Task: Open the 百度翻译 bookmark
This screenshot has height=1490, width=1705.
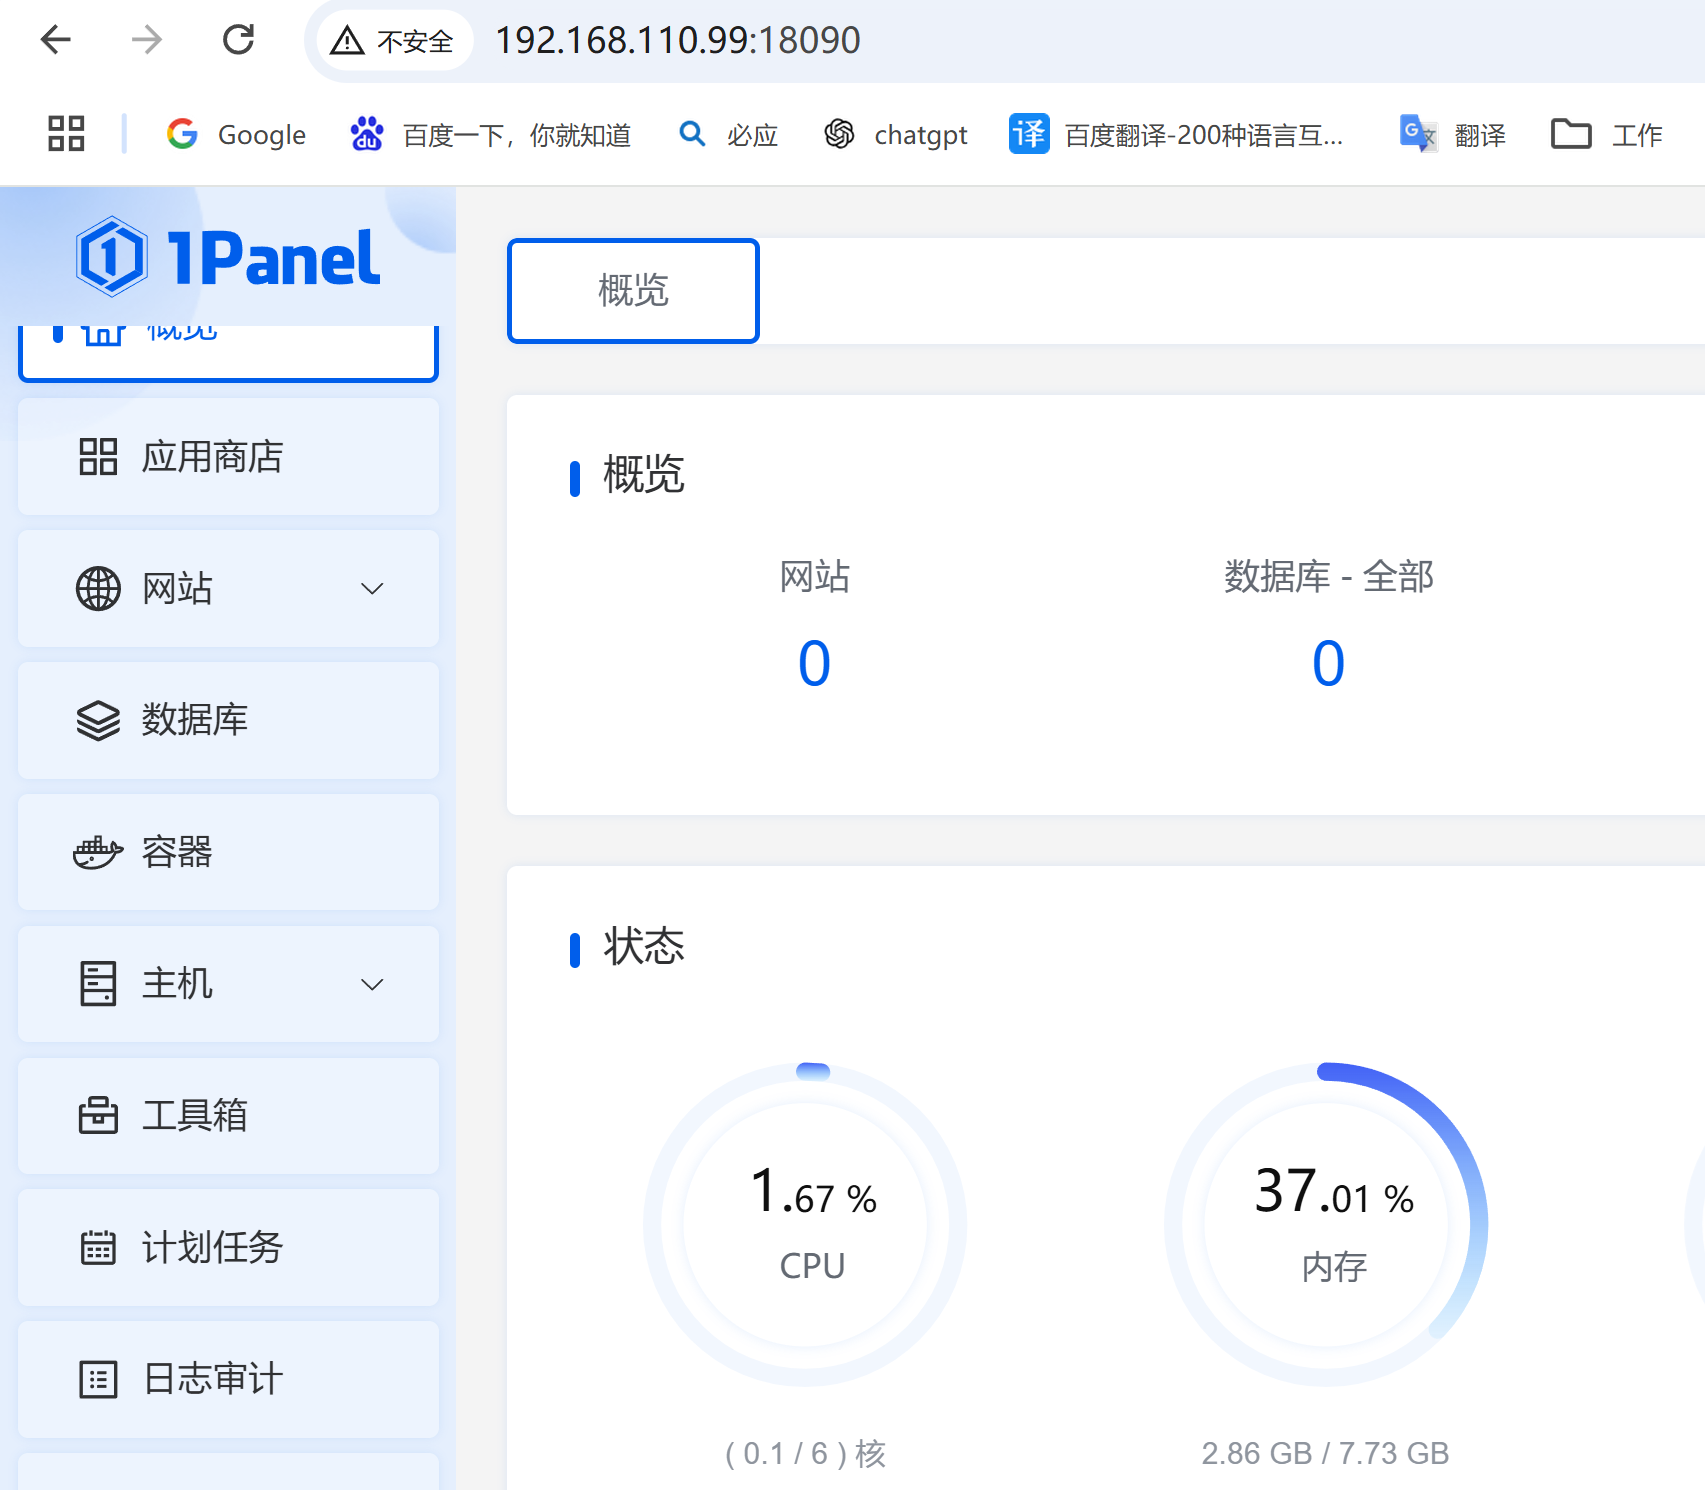Action: click(x=1176, y=134)
